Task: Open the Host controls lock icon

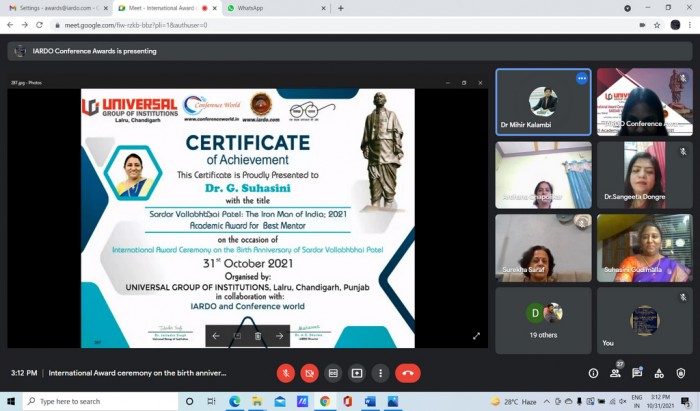Action: (x=681, y=373)
